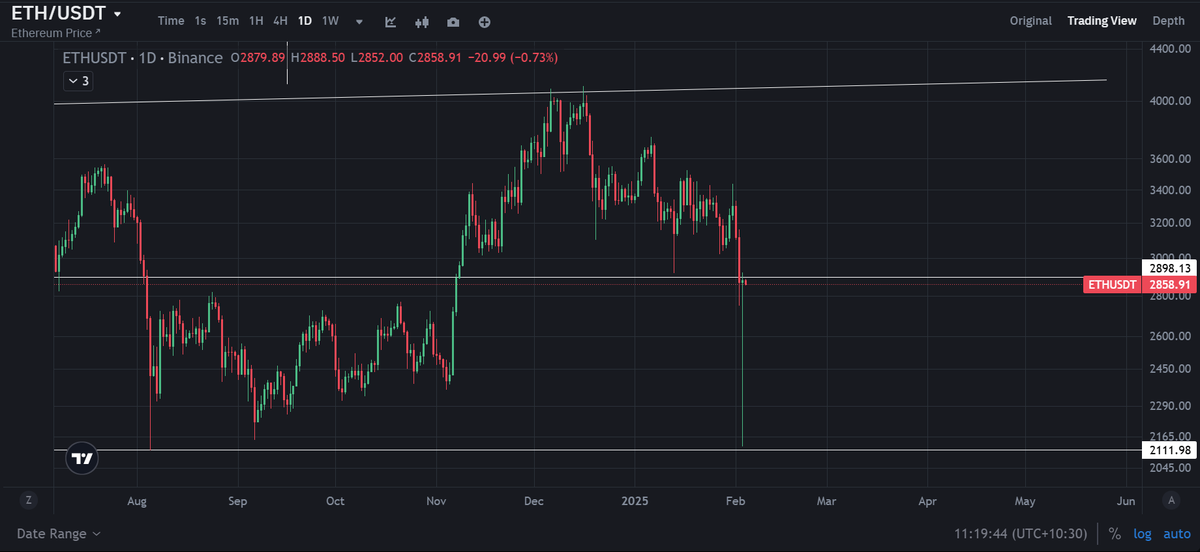Screen dimensions: 1200x552
Task: Switch to the 1H interval
Action: (257, 21)
